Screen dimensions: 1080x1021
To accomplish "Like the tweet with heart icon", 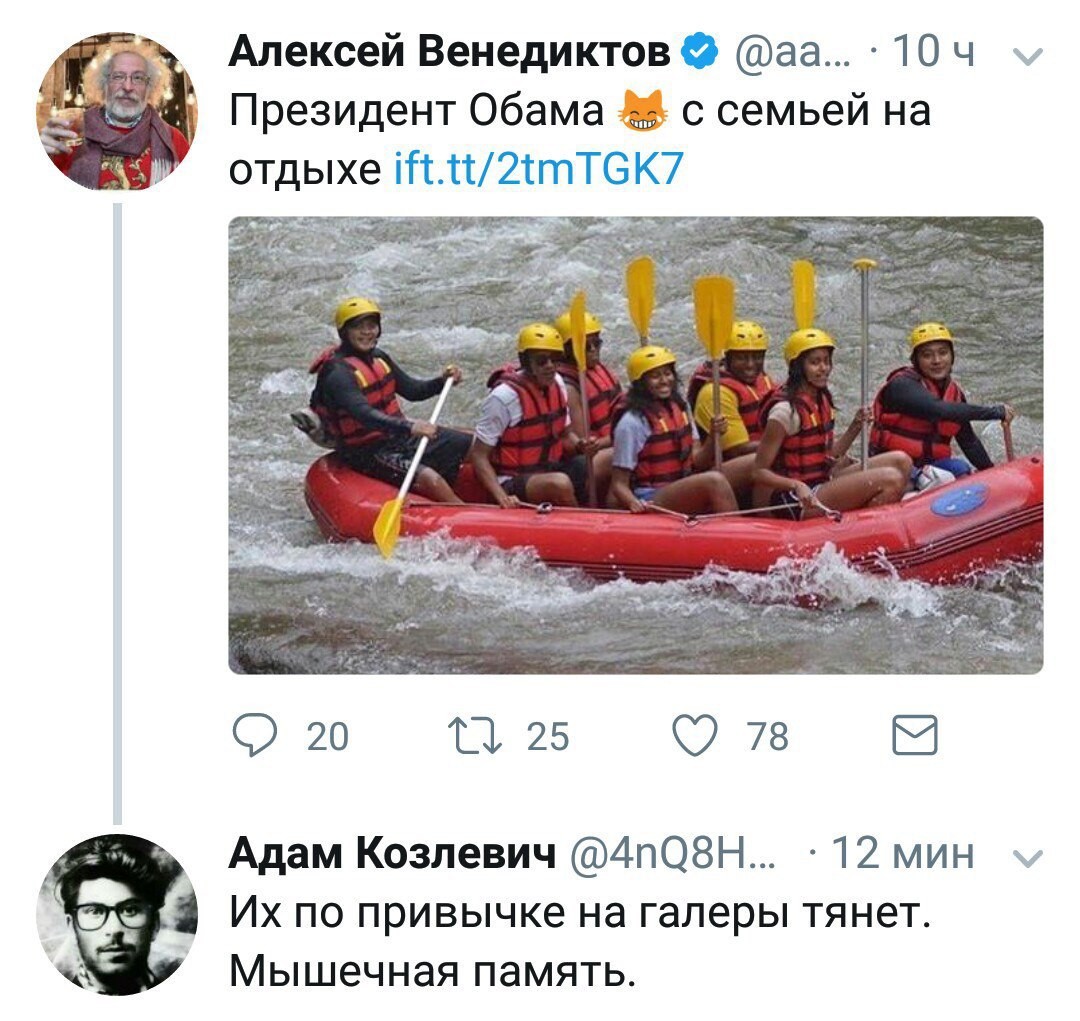I will pyautogui.click(x=694, y=735).
